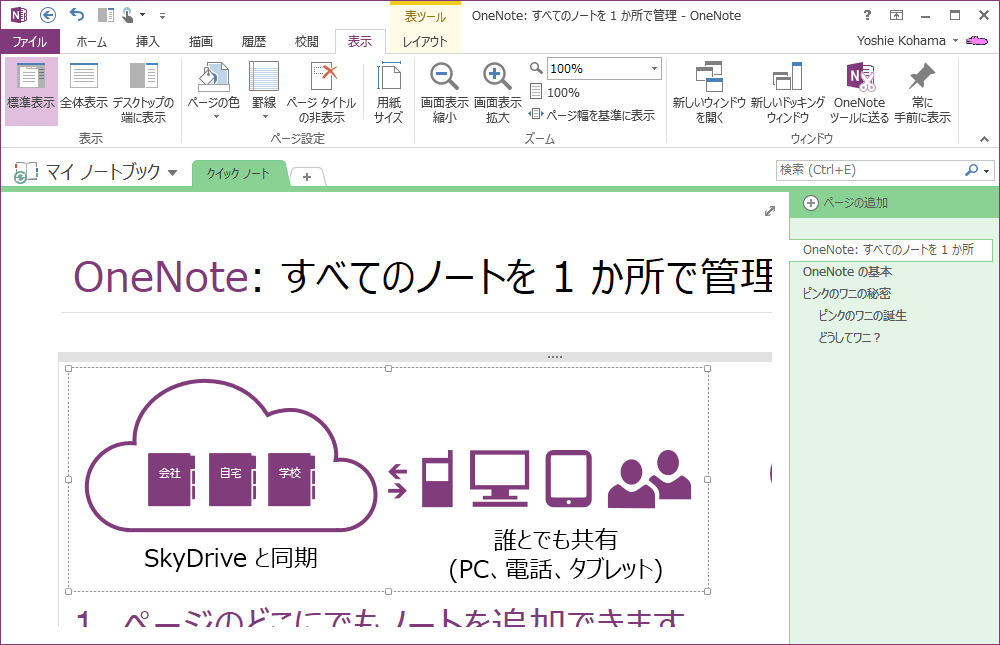
Task: Open the help question mark
Action: (867, 15)
